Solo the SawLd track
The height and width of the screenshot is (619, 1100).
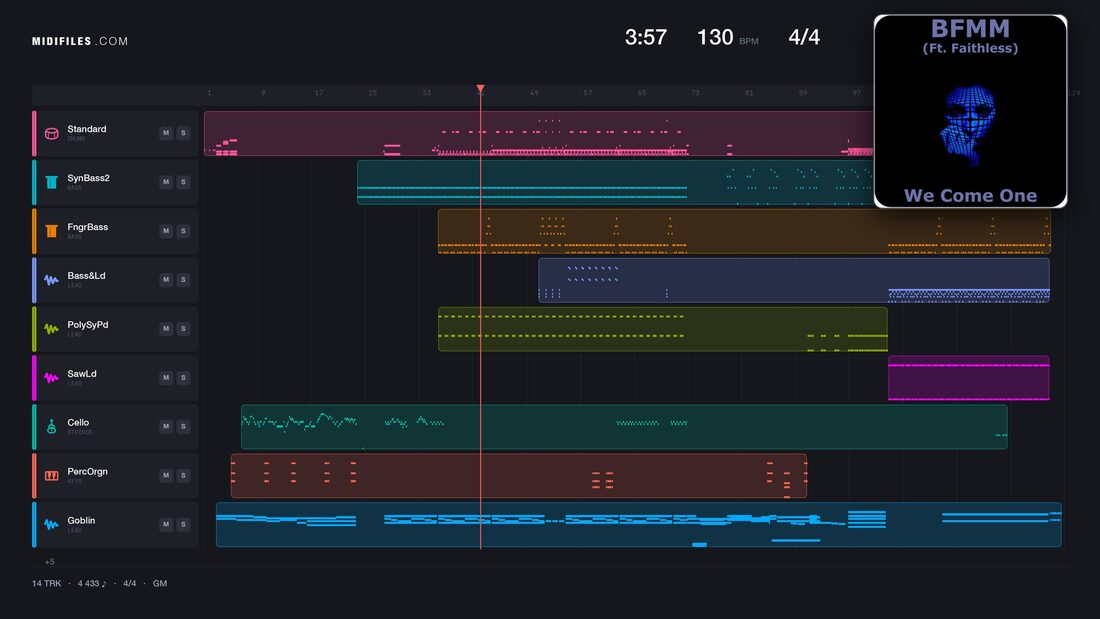[x=183, y=378]
